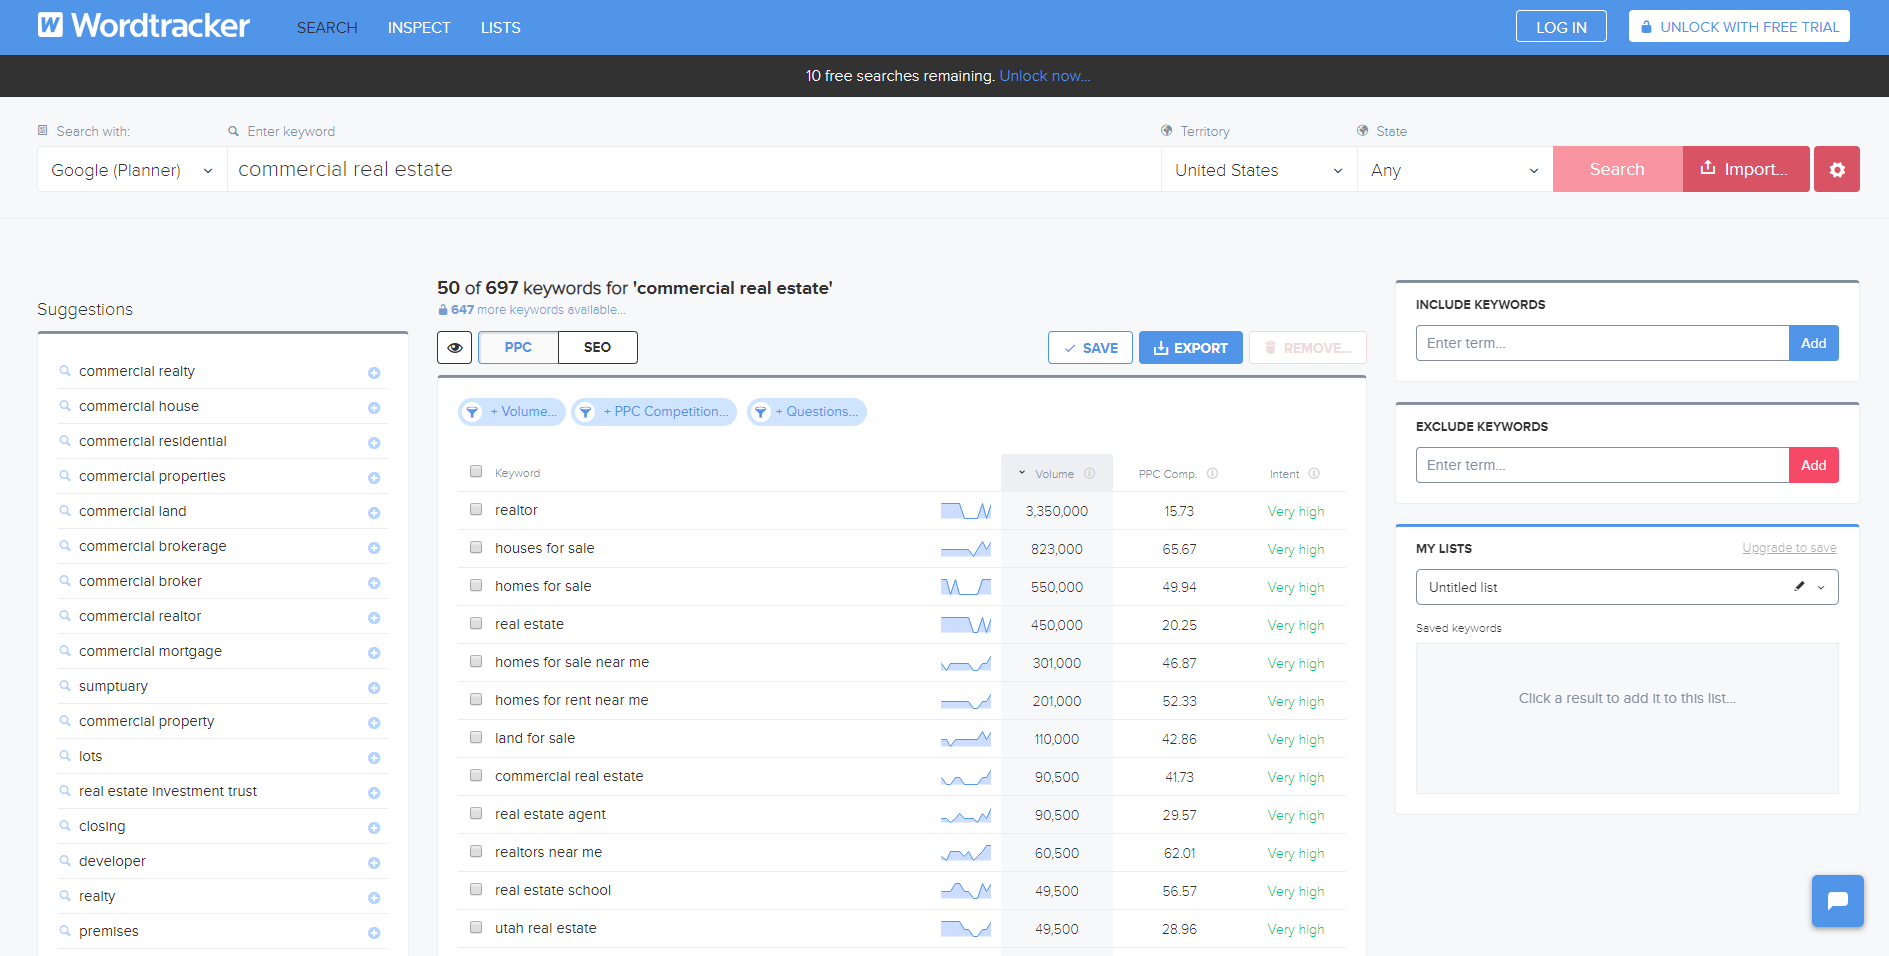The image size is (1889, 956).
Task: Open the Google (Planner) search source dropdown
Action: tap(132, 170)
